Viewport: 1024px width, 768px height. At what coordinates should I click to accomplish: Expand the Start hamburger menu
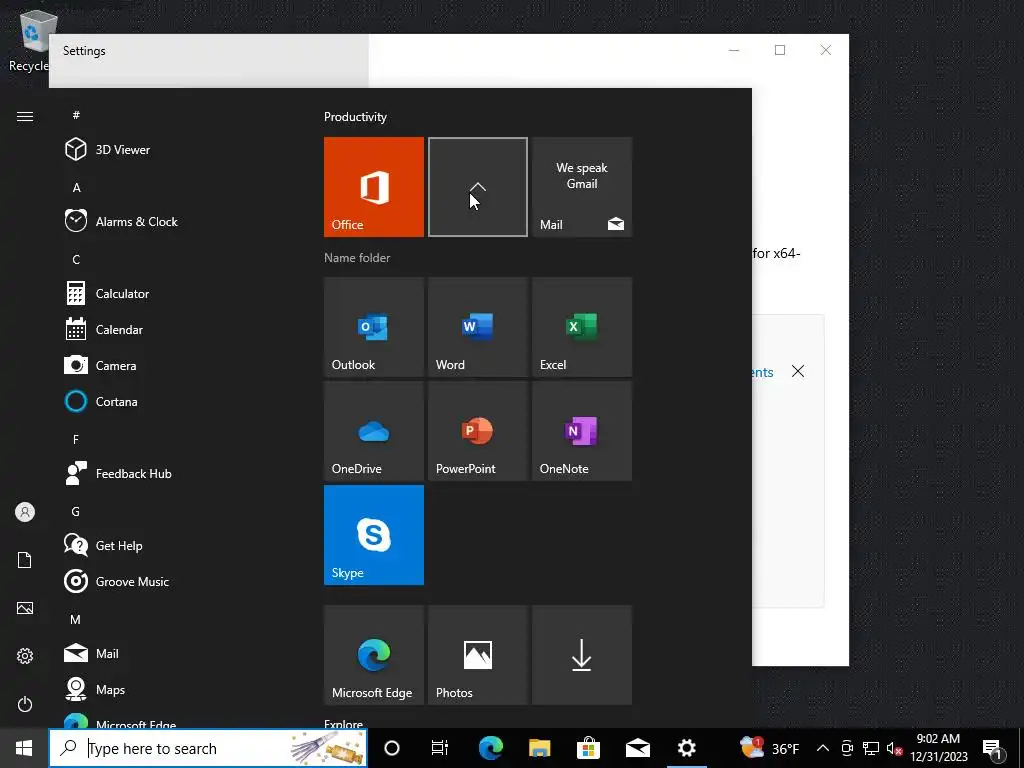point(25,116)
